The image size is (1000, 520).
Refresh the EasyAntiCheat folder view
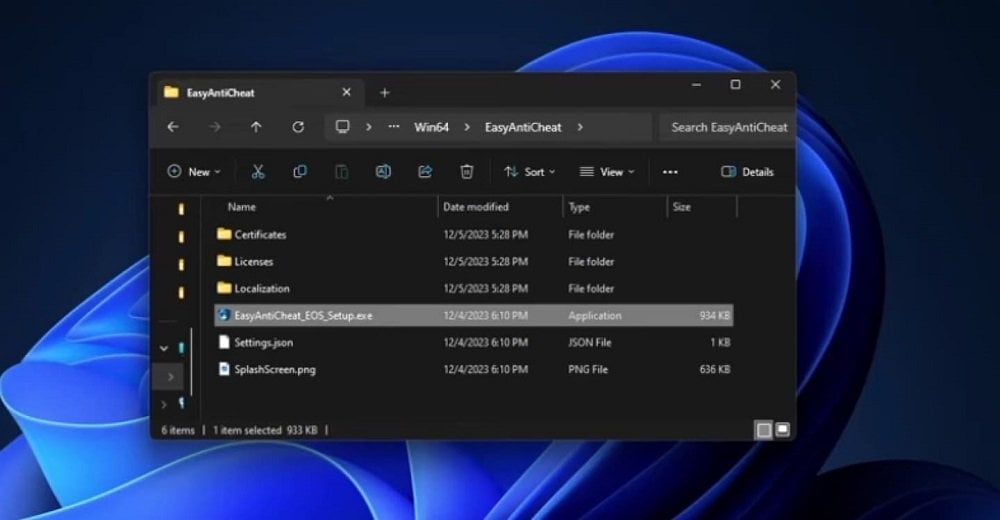(x=298, y=127)
